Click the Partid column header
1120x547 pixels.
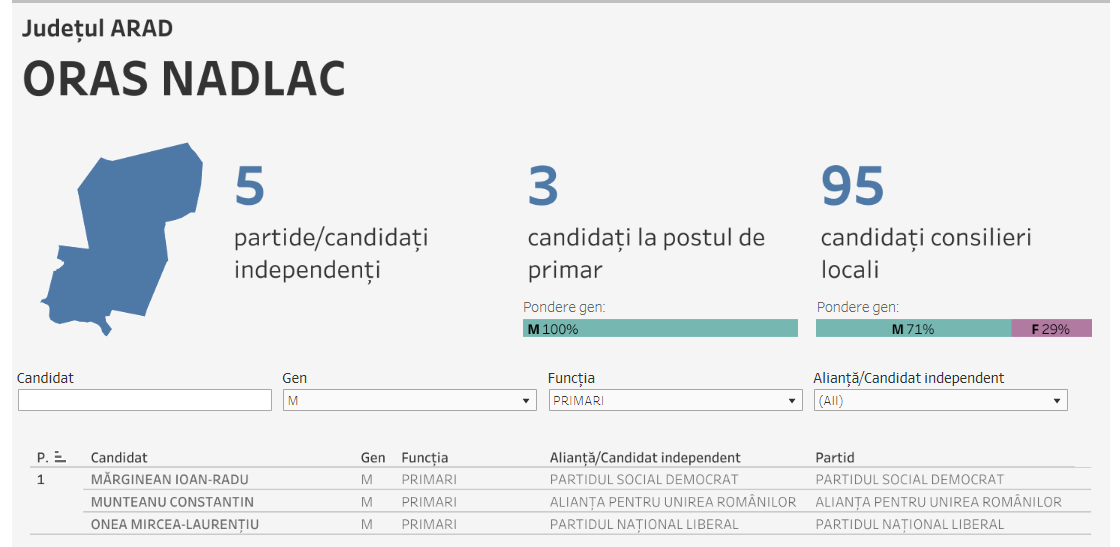coord(835,458)
